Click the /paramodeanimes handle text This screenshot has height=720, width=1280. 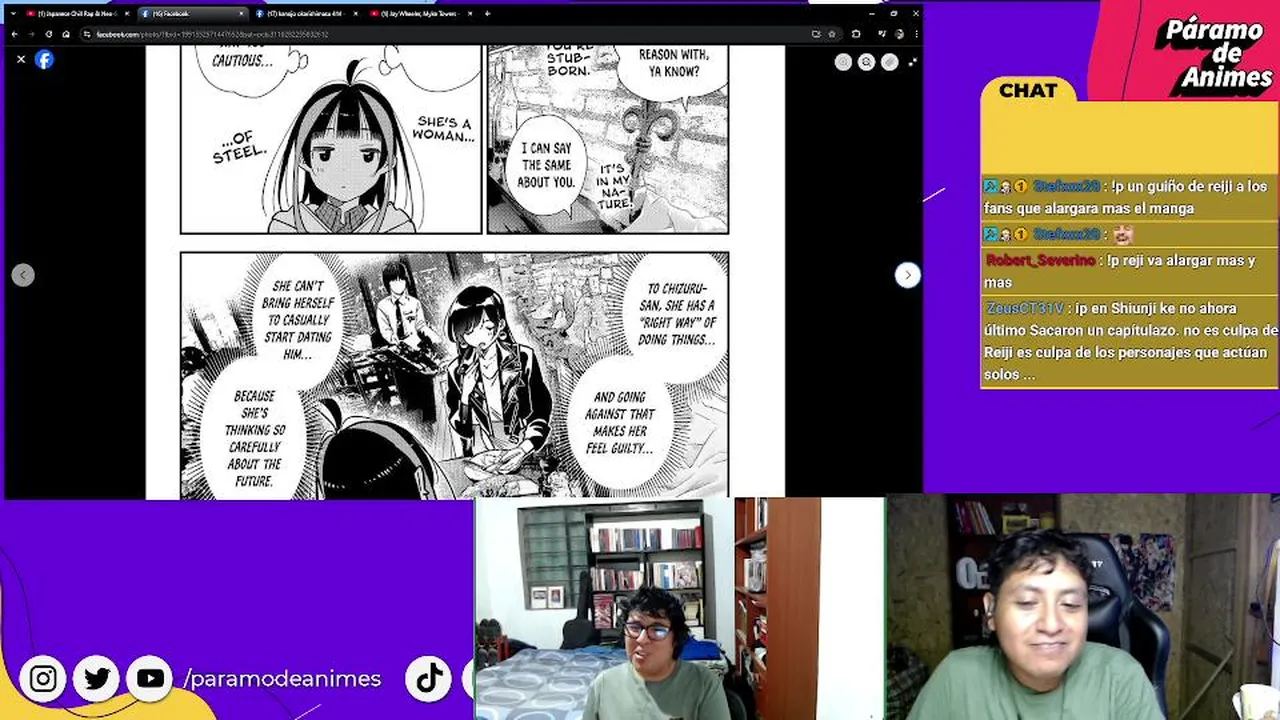(x=282, y=679)
